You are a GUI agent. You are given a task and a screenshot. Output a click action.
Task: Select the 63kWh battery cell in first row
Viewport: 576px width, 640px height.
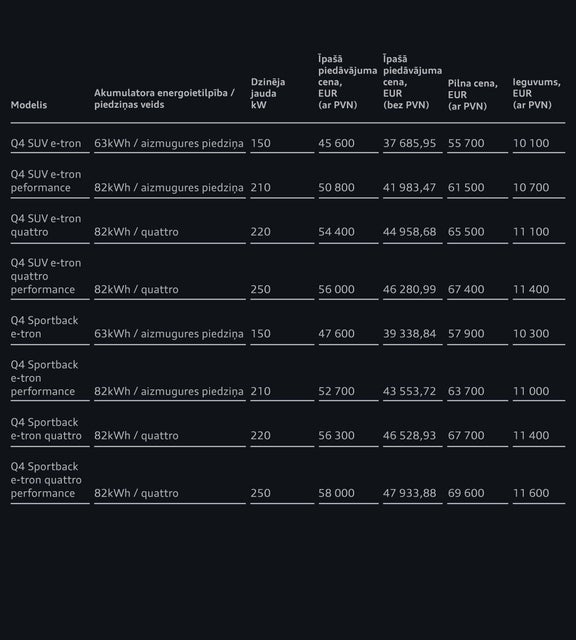coord(169,143)
